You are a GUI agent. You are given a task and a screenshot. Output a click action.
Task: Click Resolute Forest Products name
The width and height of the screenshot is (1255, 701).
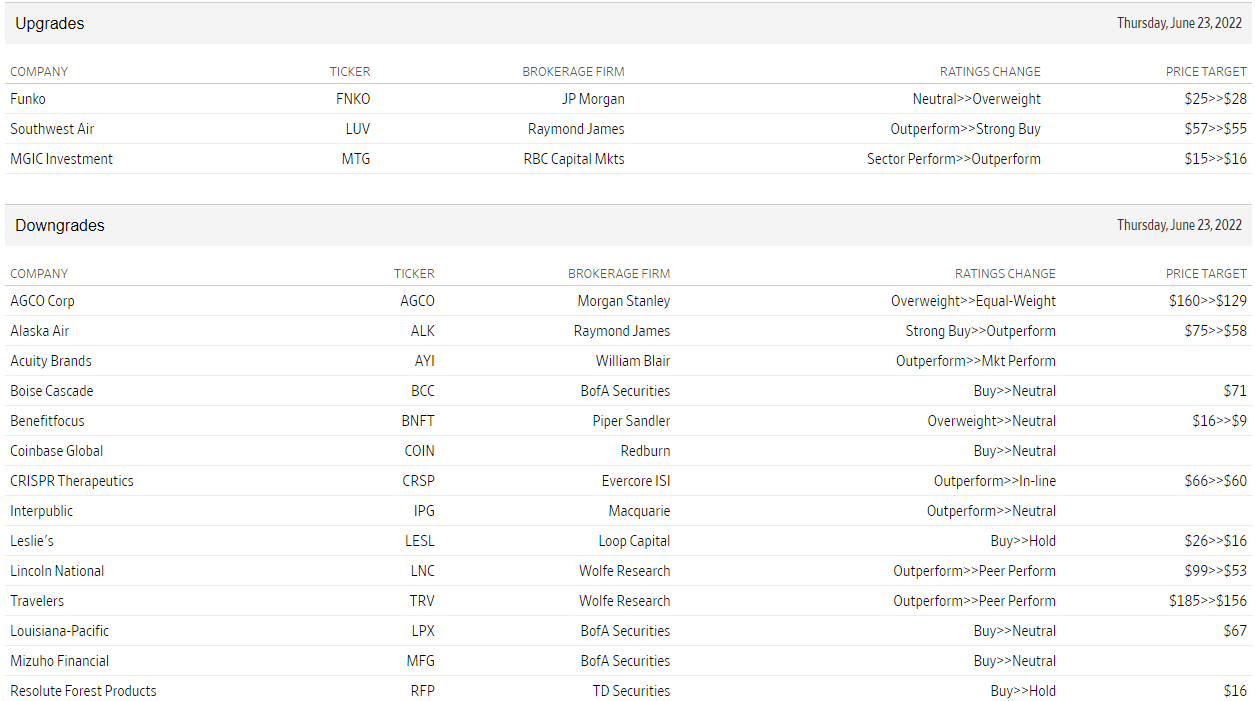[x=83, y=691]
